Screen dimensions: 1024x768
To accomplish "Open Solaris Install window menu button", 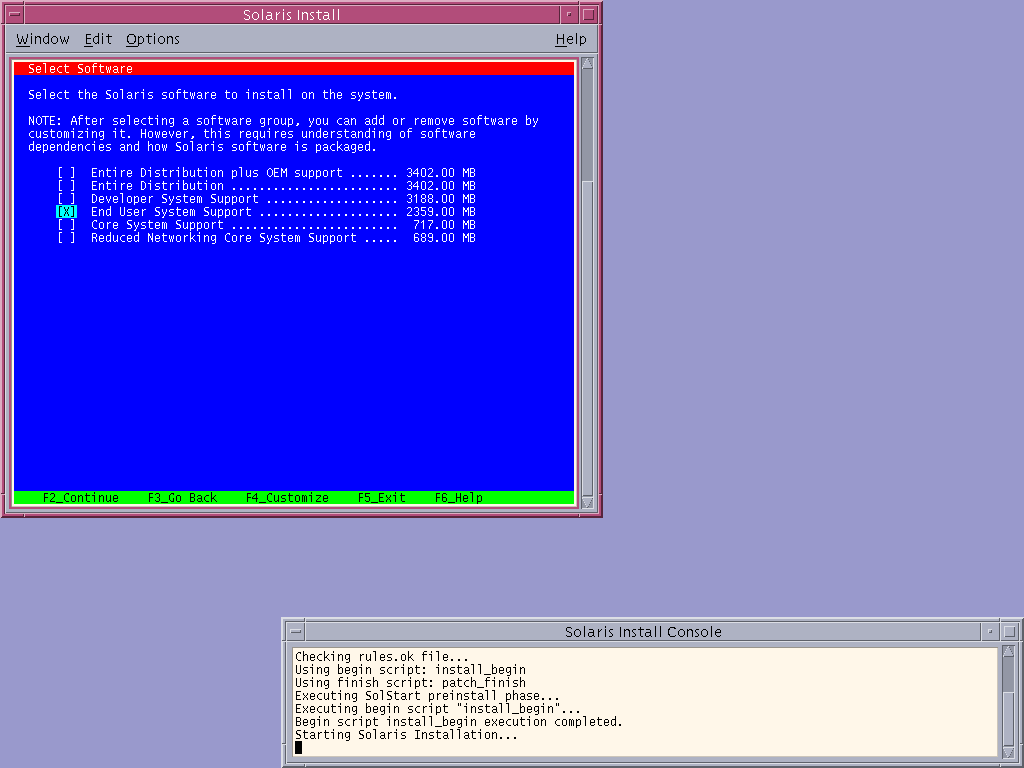I will [x=14, y=14].
